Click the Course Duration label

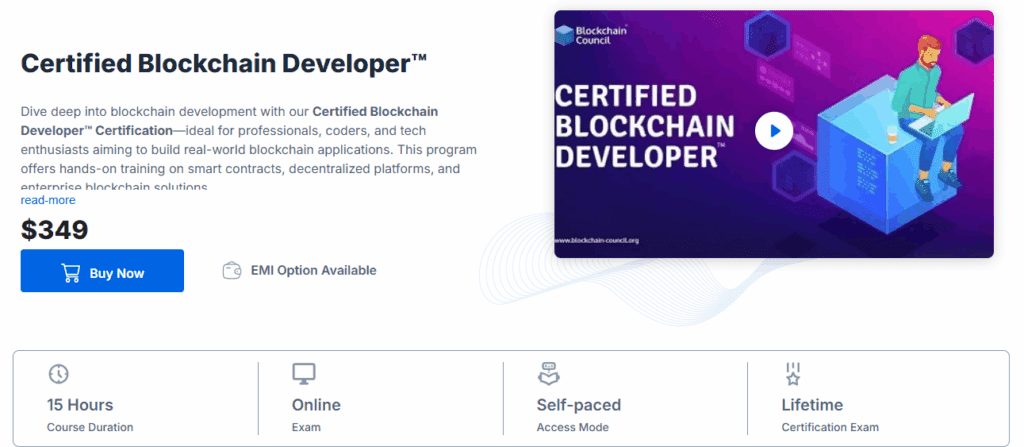[x=90, y=427]
